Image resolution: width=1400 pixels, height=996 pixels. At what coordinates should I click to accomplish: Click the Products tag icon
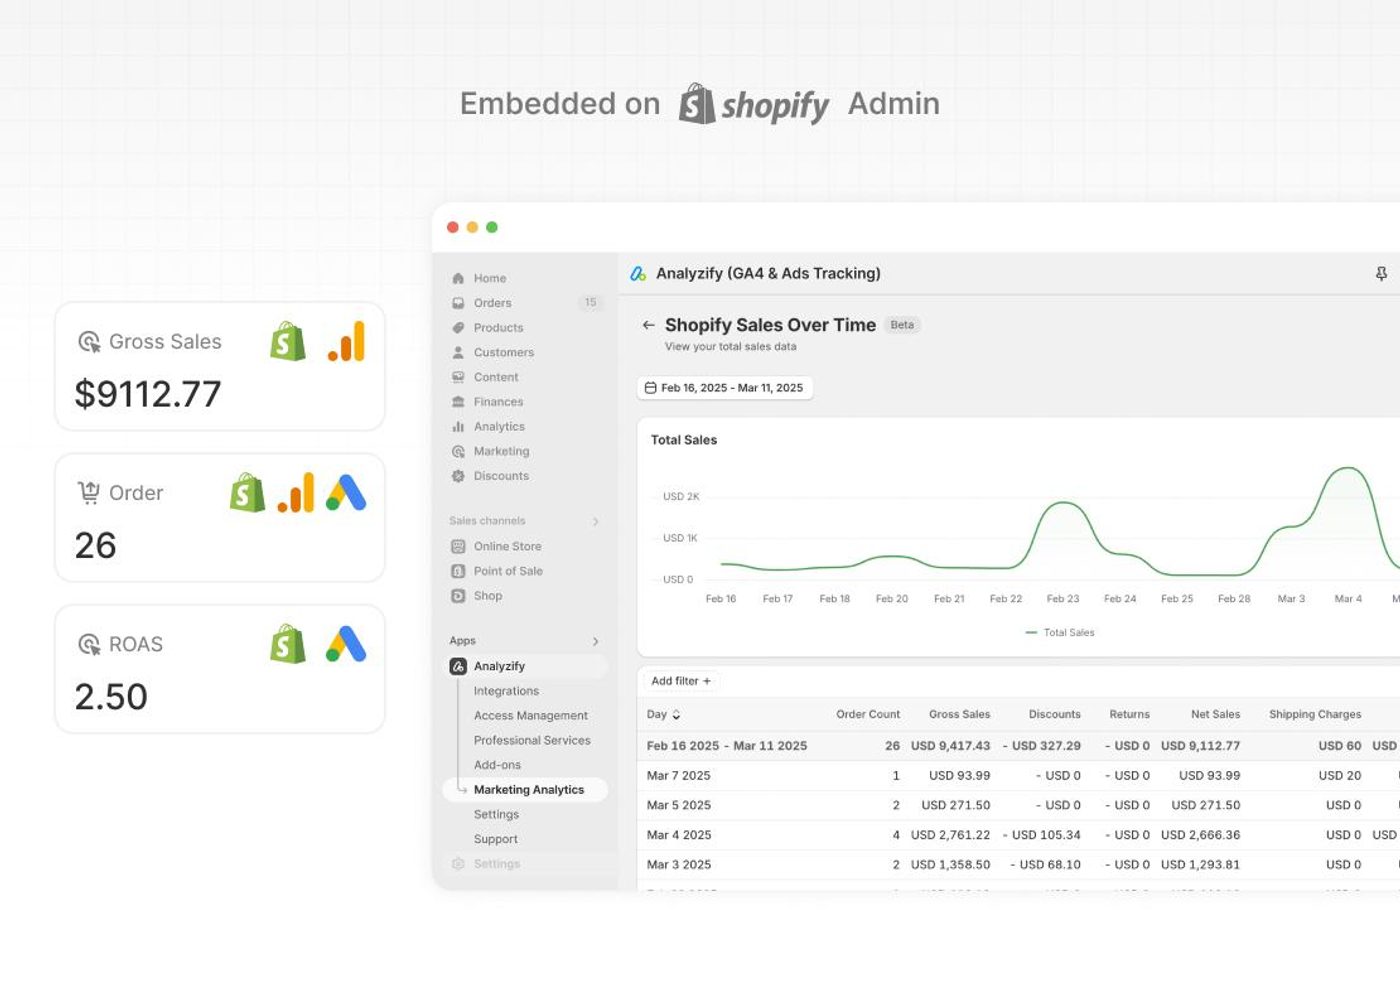[458, 328]
